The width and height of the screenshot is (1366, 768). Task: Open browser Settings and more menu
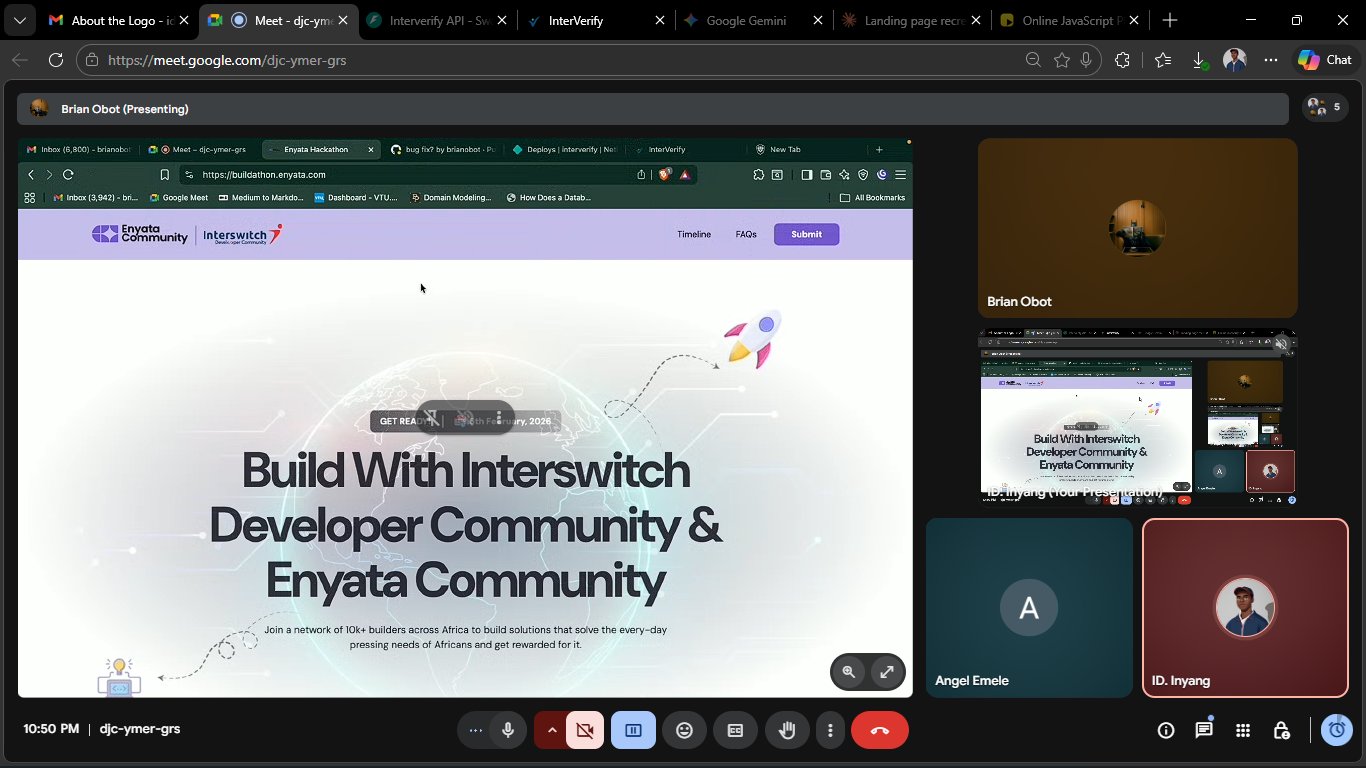(x=1271, y=60)
